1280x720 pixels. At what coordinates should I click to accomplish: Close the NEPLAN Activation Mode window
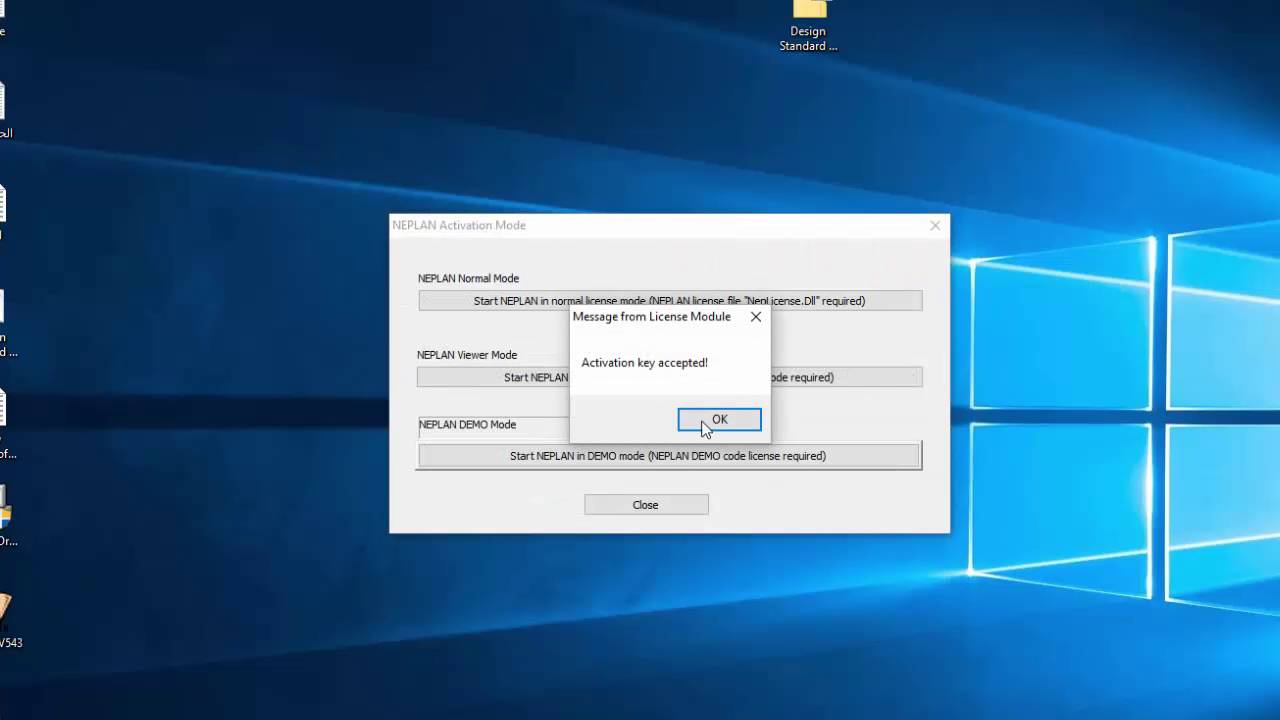tap(935, 226)
